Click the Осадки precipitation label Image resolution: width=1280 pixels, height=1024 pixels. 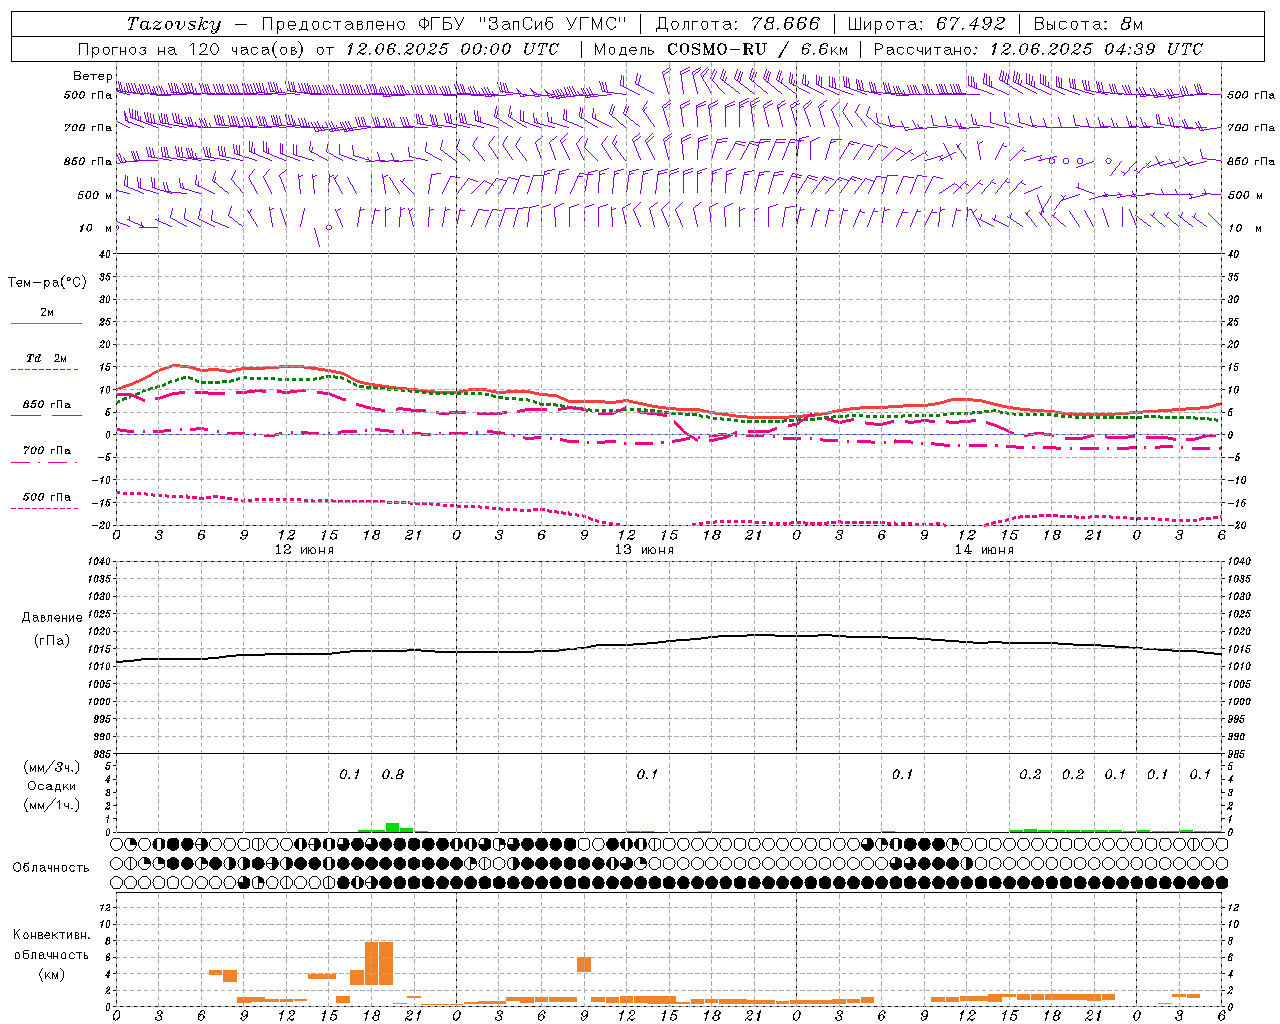pyautogui.click(x=52, y=786)
